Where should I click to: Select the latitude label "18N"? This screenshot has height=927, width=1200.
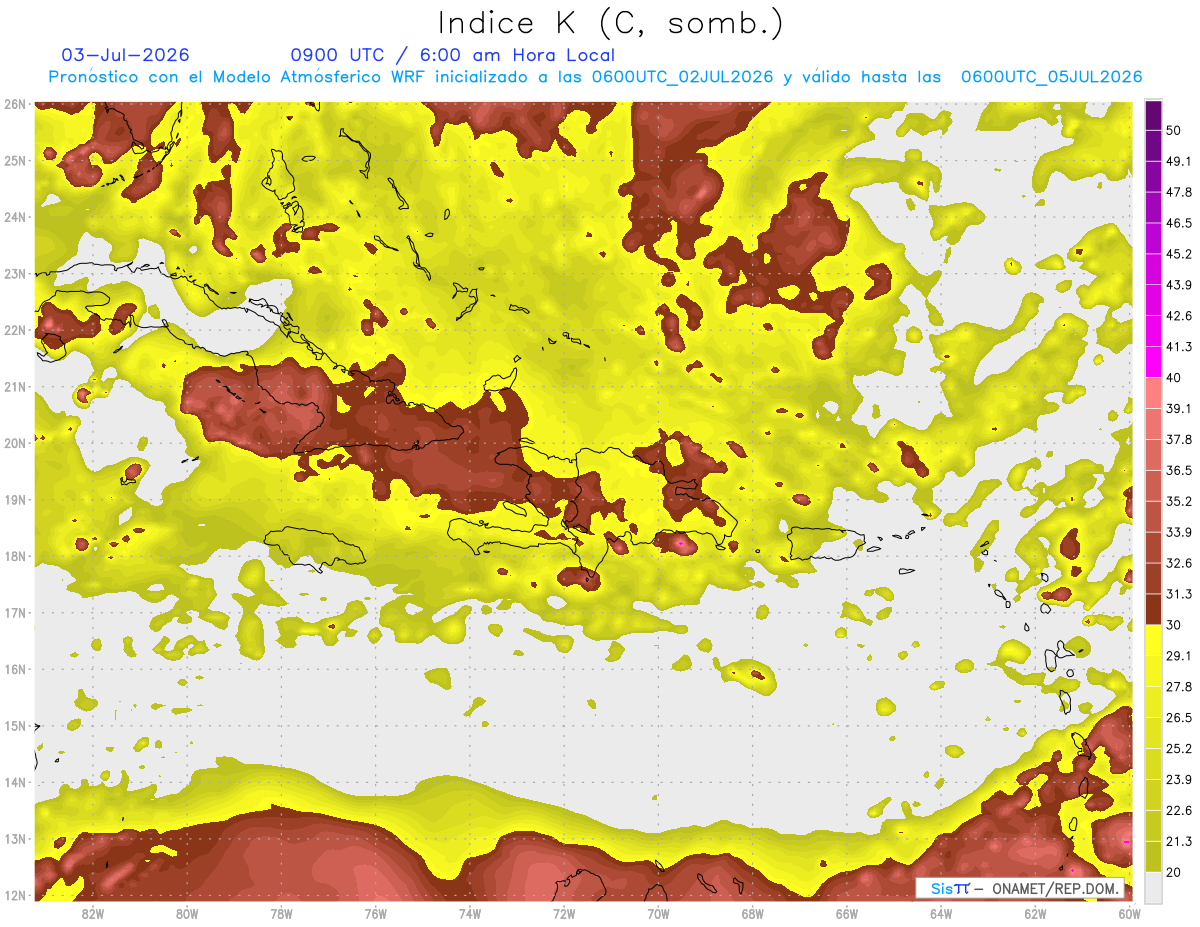coord(15,556)
